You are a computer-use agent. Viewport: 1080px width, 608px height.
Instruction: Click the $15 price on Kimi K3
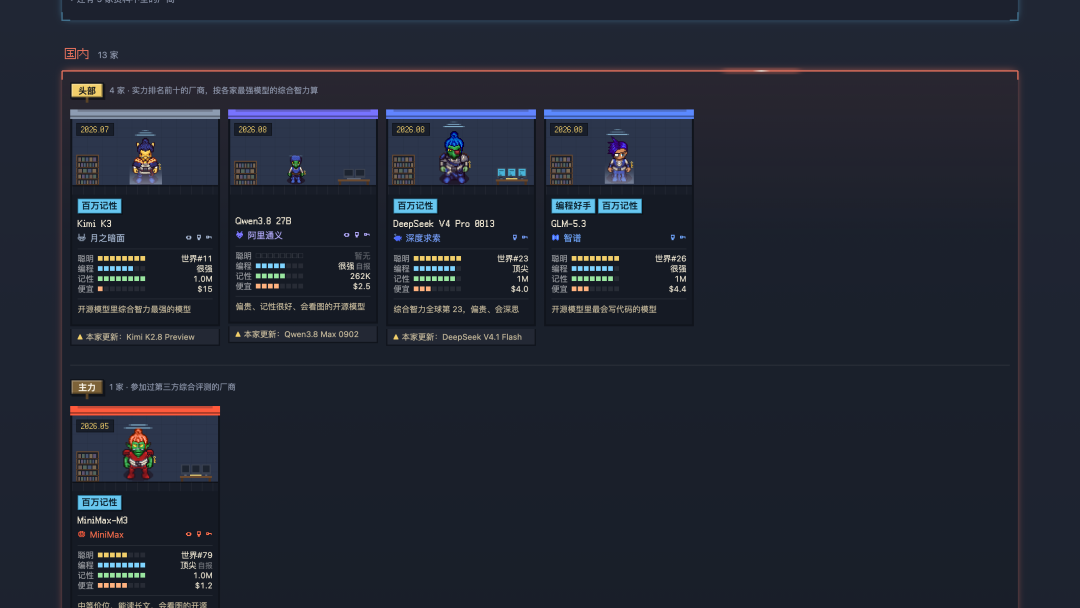click(205, 289)
